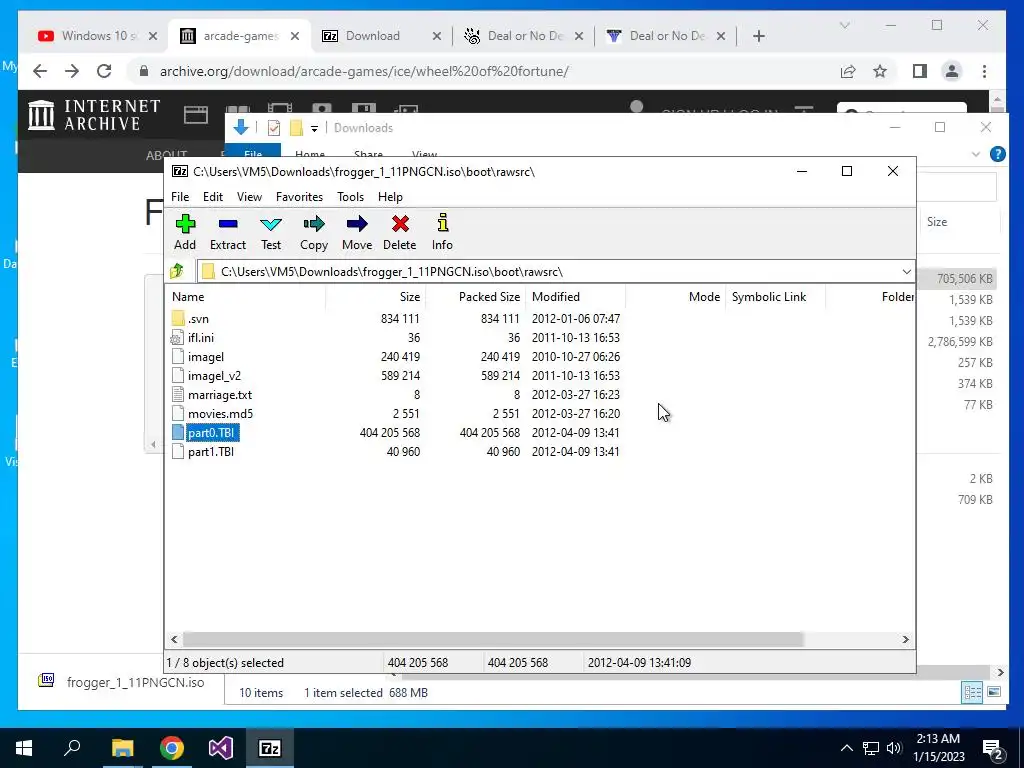The height and width of the screenshot is (768, 1024).
Task: Switch Explorer to details view icon
Action: tap(972, 692)
